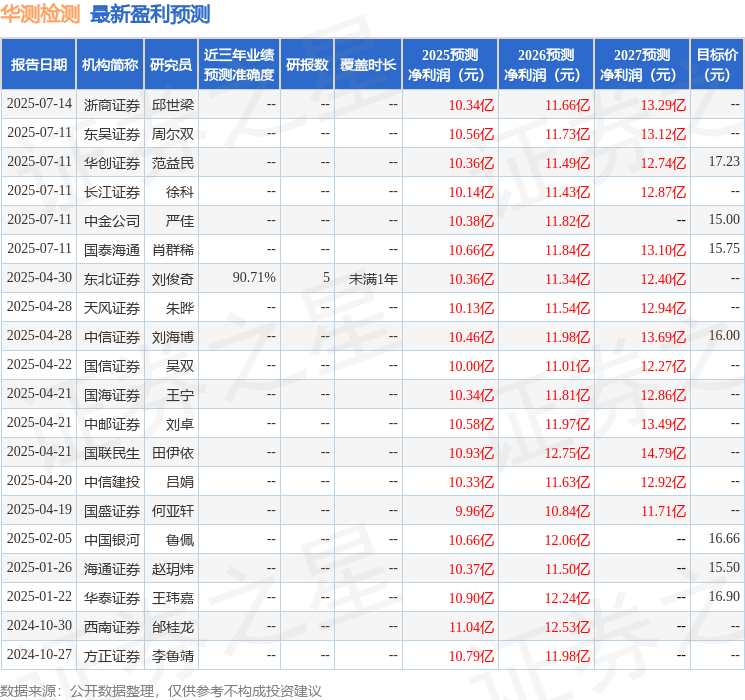Click the 华创证券 institution cell
Viewport: 745px width, 700px height.
tap(112, 163)
